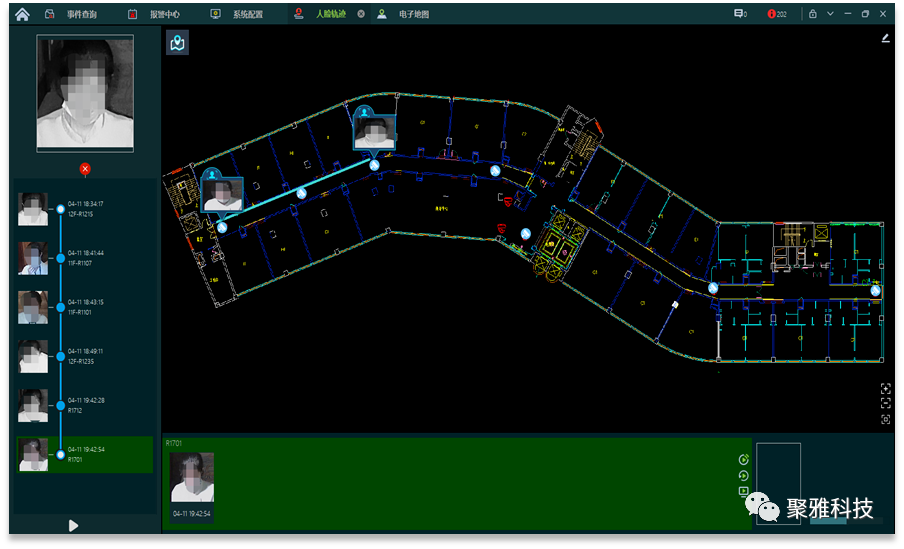
Task: Play the face track animation
Action: click(x=73, y=525)
